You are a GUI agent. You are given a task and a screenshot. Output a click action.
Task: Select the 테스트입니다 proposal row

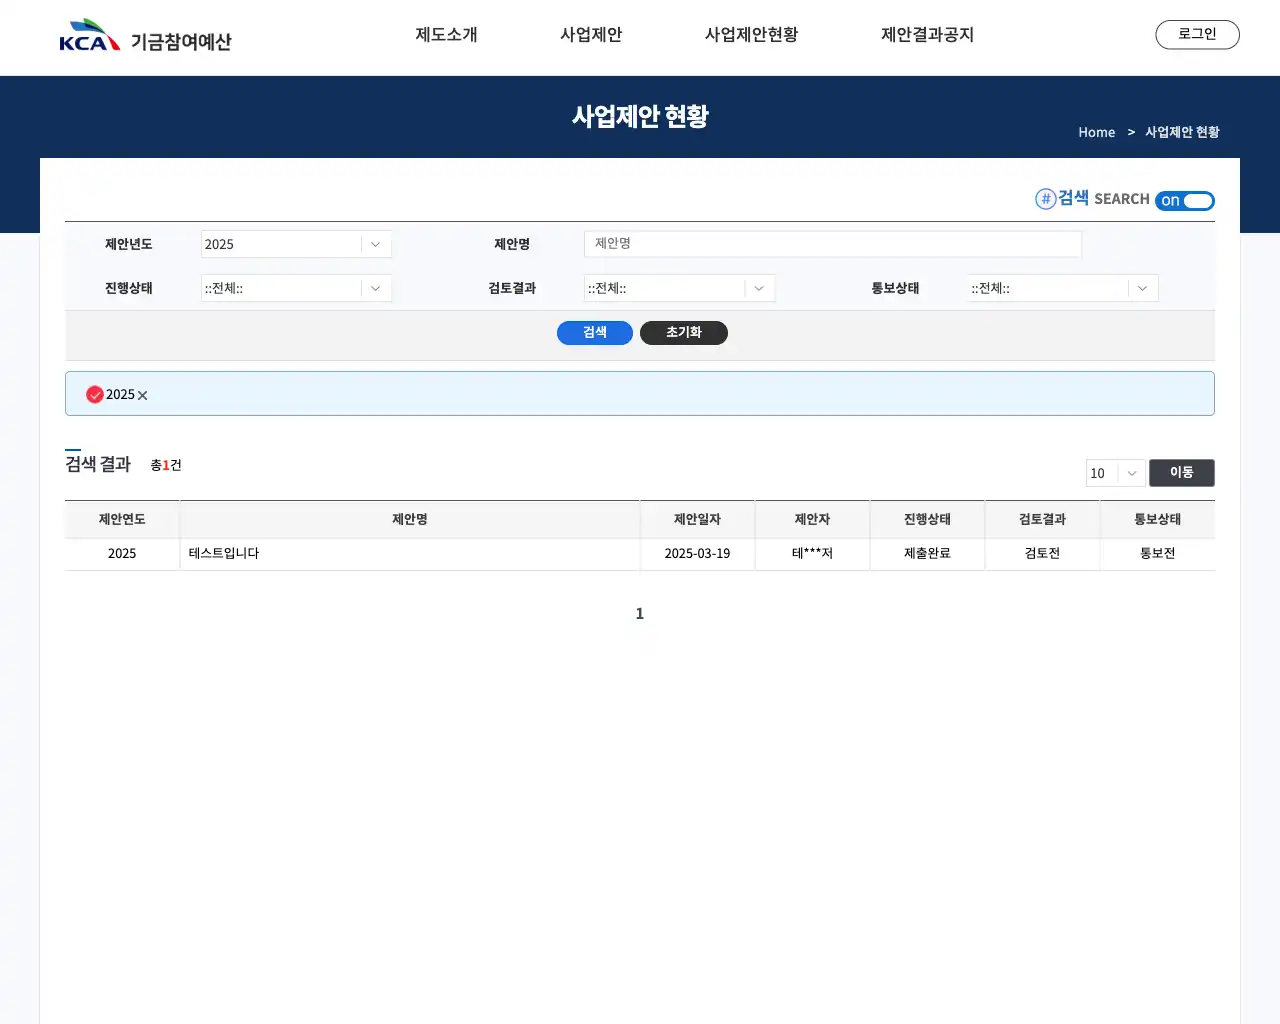tap(409, 553)
